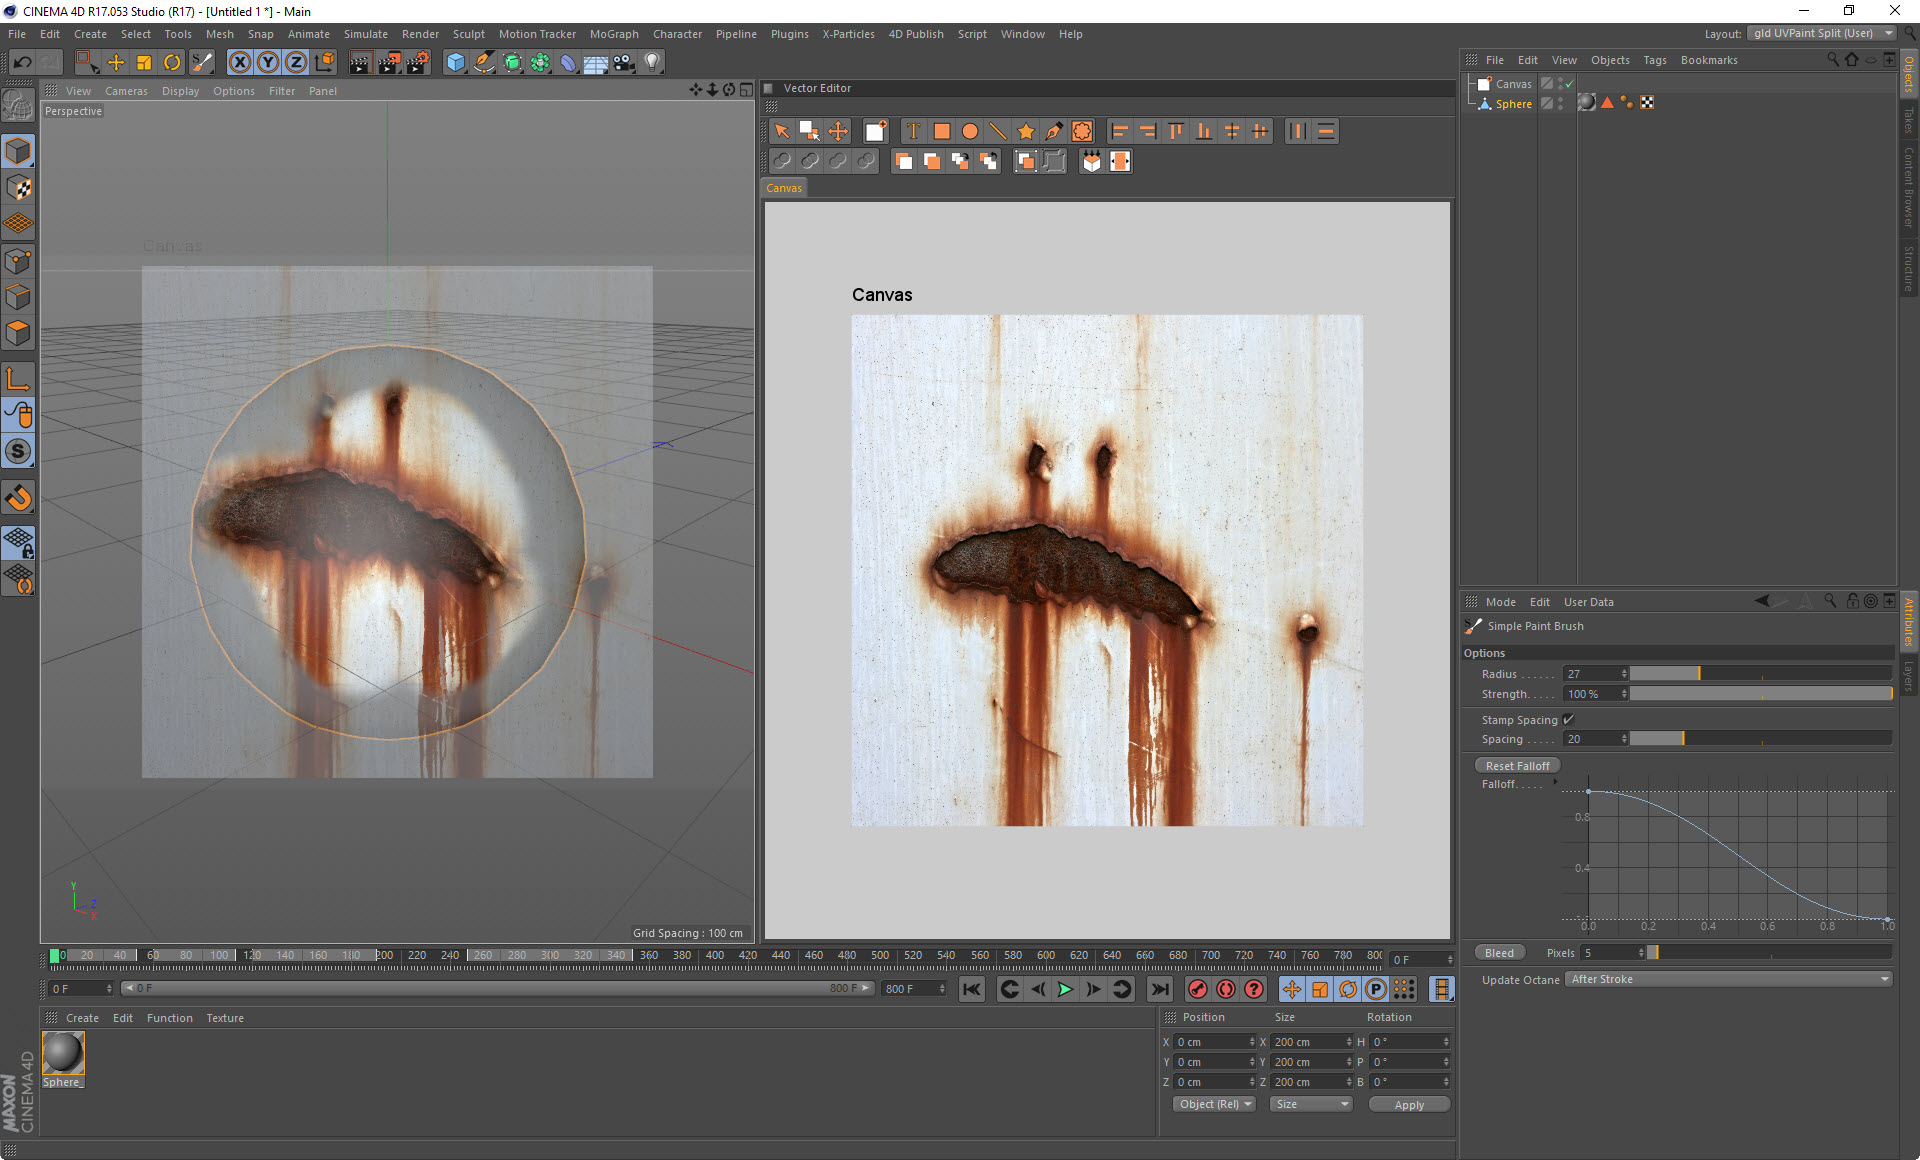Toggle Canvas object visibility dots
The width and height of the screenshot is (1920, 1160).
point(1560,84)
